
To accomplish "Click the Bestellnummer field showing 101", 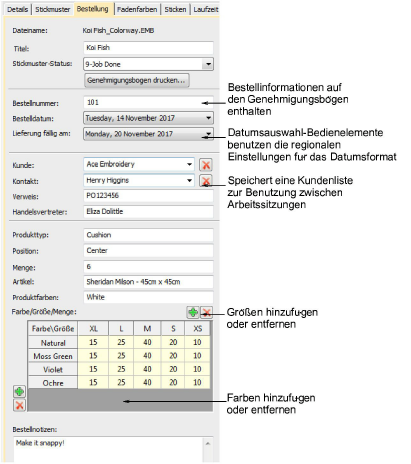I will coord(148,102).
